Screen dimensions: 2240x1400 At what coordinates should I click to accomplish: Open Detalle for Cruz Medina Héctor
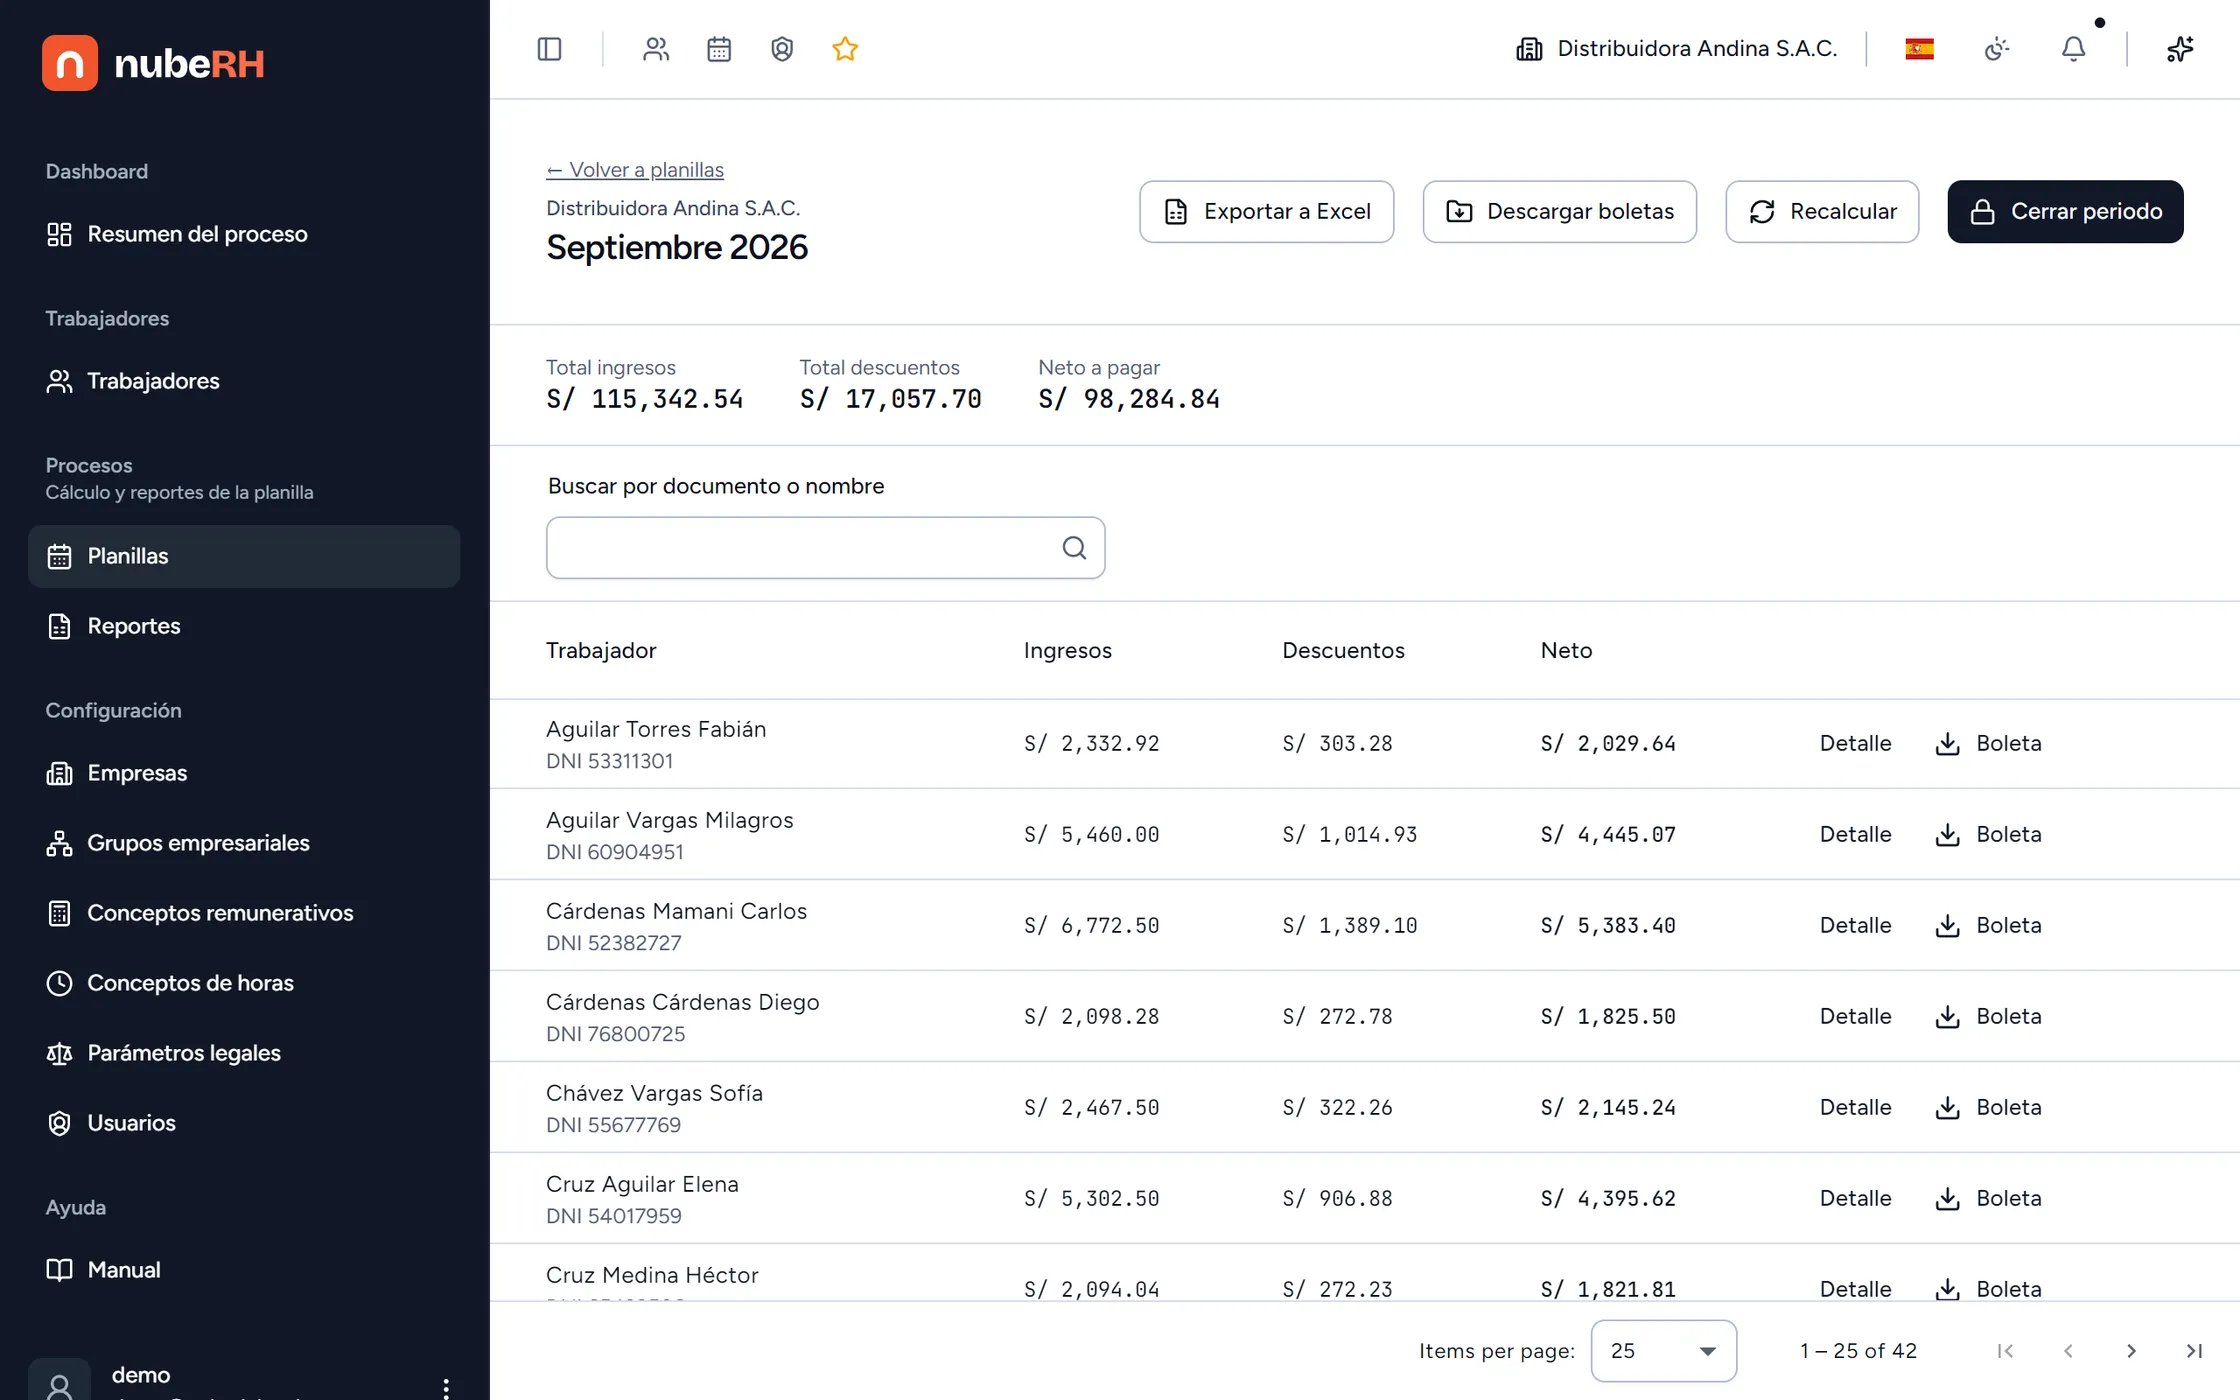tap(1855, 1288)
